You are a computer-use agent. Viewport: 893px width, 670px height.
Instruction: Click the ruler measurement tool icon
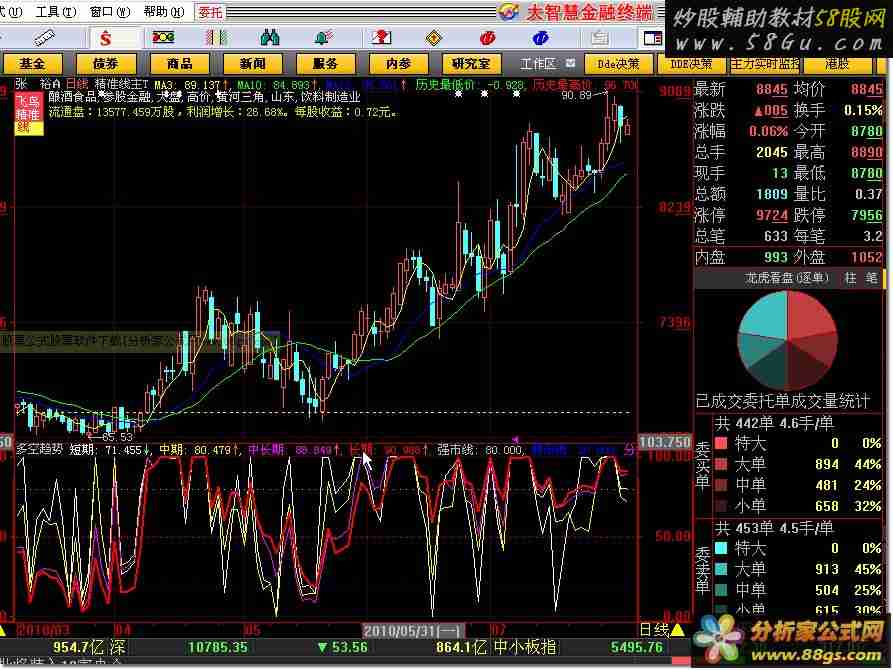(x=44, y=38)
